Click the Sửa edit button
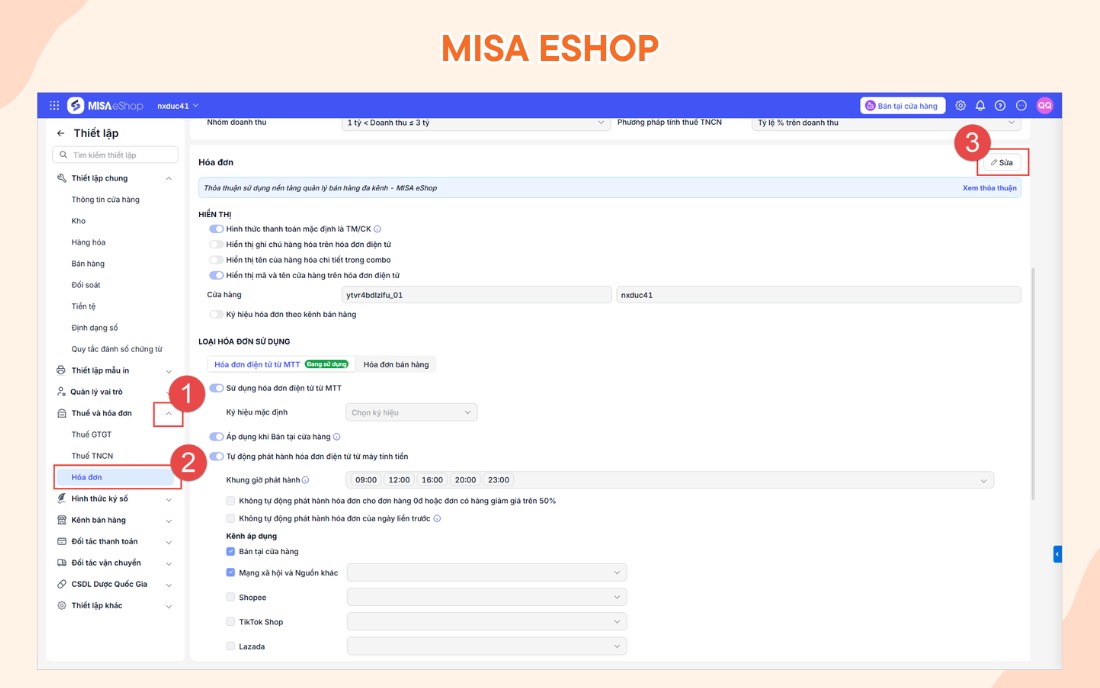The width and height of the screenshot is (1100, 688). tap(1002, 162)
